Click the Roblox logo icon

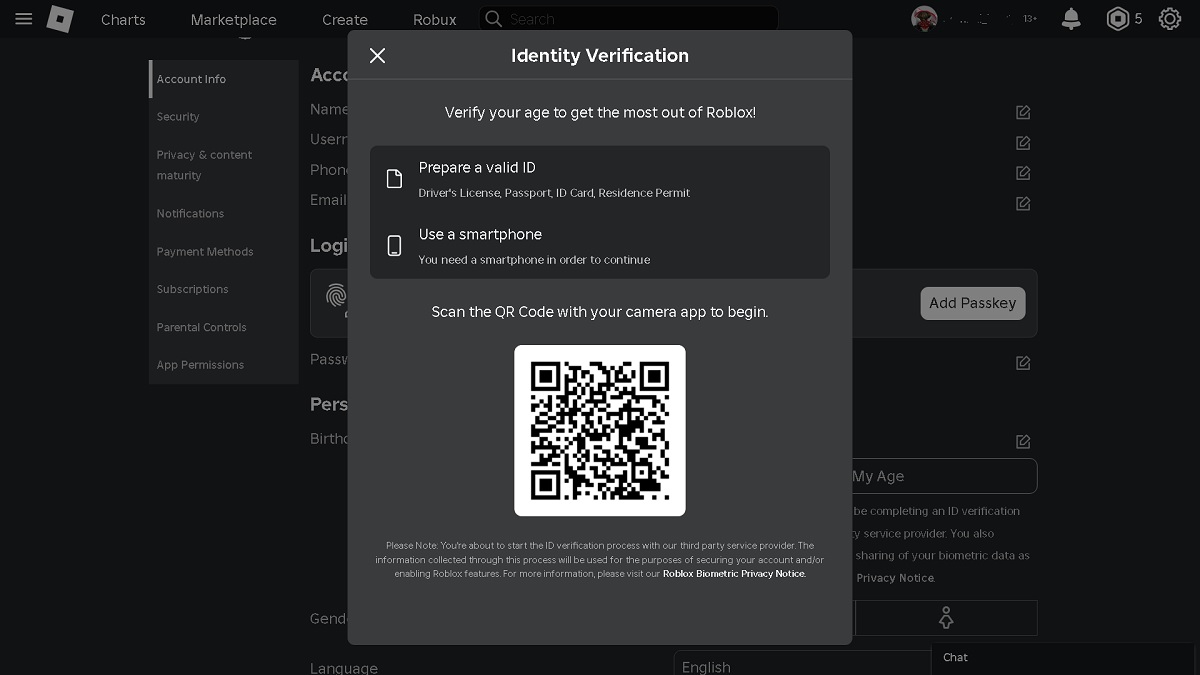click(59, 18)
